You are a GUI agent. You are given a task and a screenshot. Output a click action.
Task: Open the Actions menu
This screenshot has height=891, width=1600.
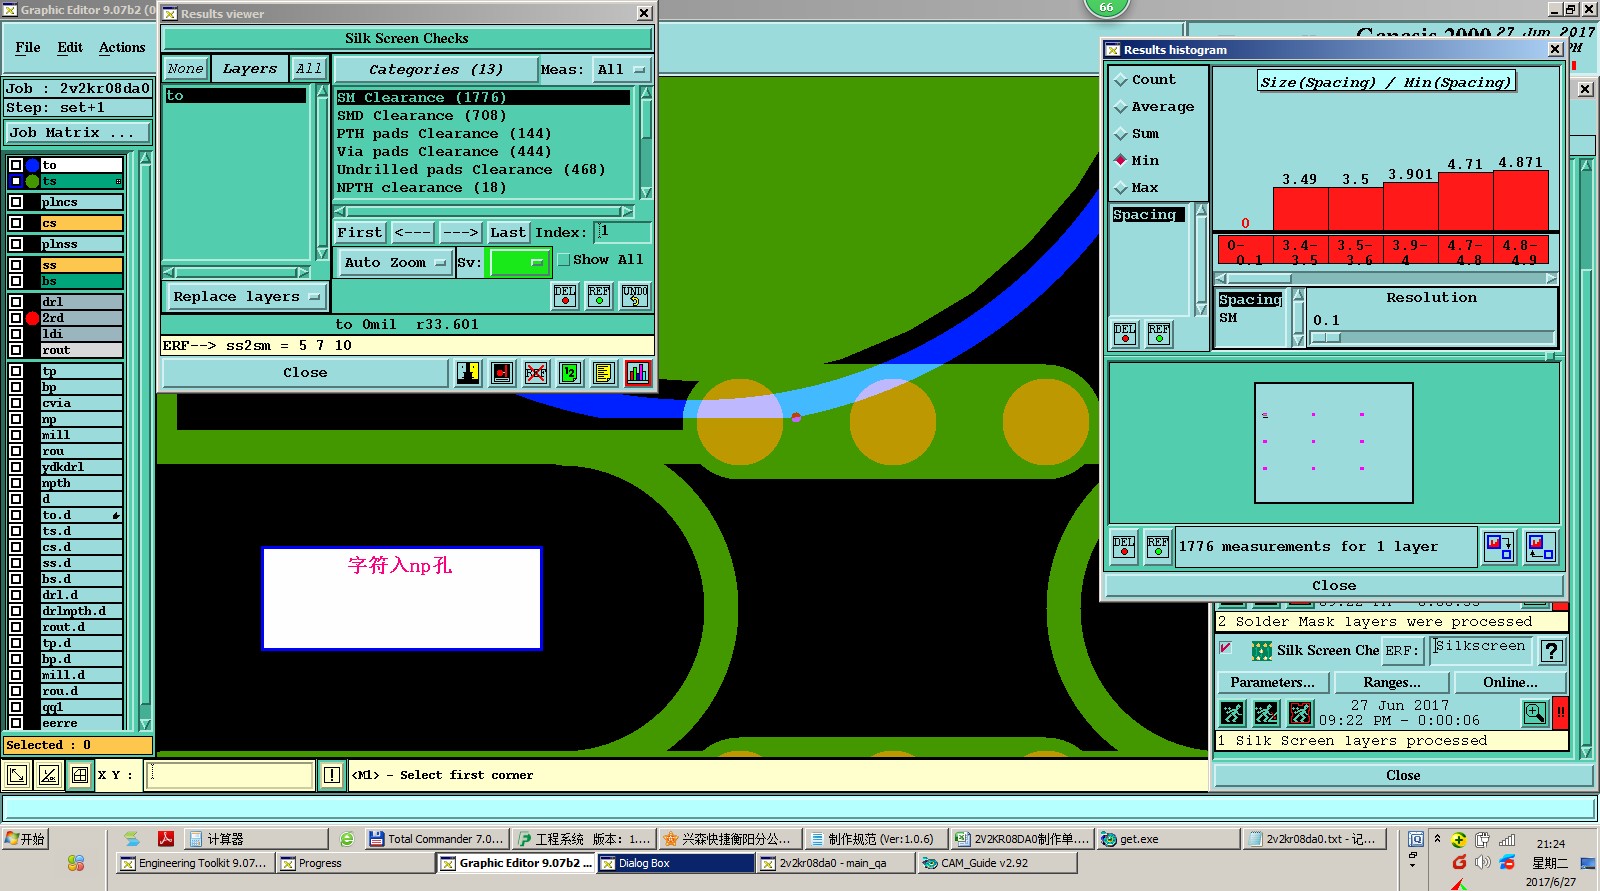click(x=122, y=48)
